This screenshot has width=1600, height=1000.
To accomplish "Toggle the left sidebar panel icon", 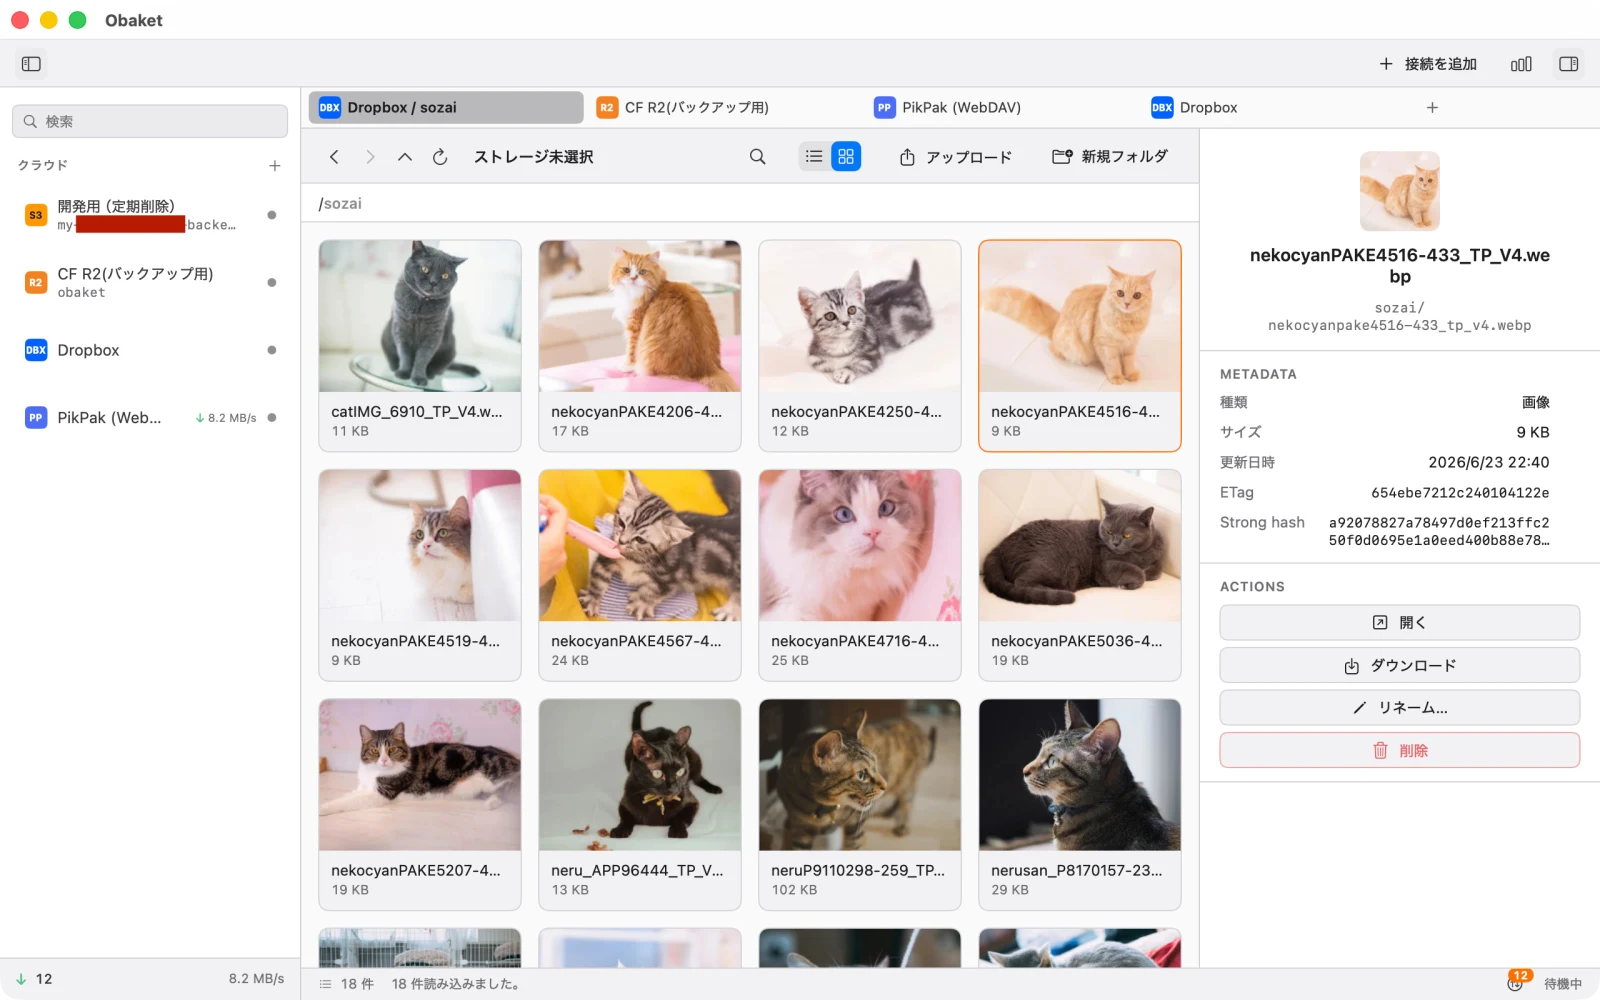I will point(31,64).
